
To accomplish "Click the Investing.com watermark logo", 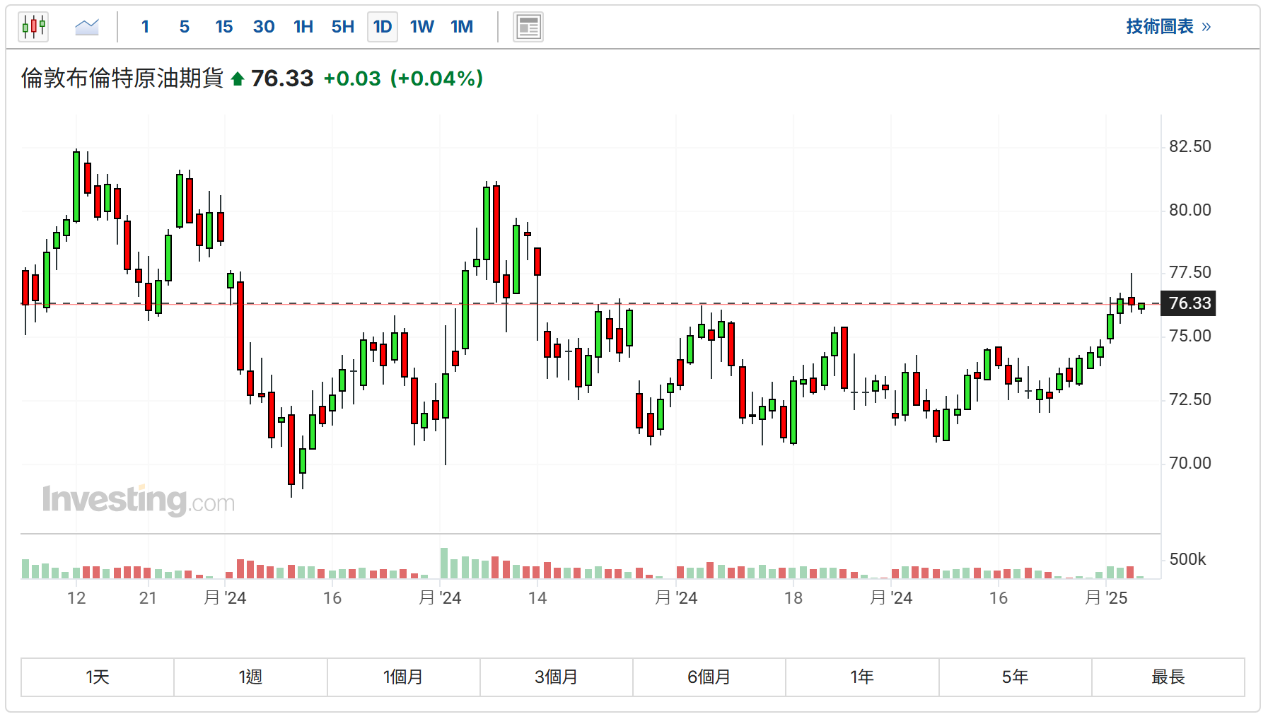I will [138, 500].
